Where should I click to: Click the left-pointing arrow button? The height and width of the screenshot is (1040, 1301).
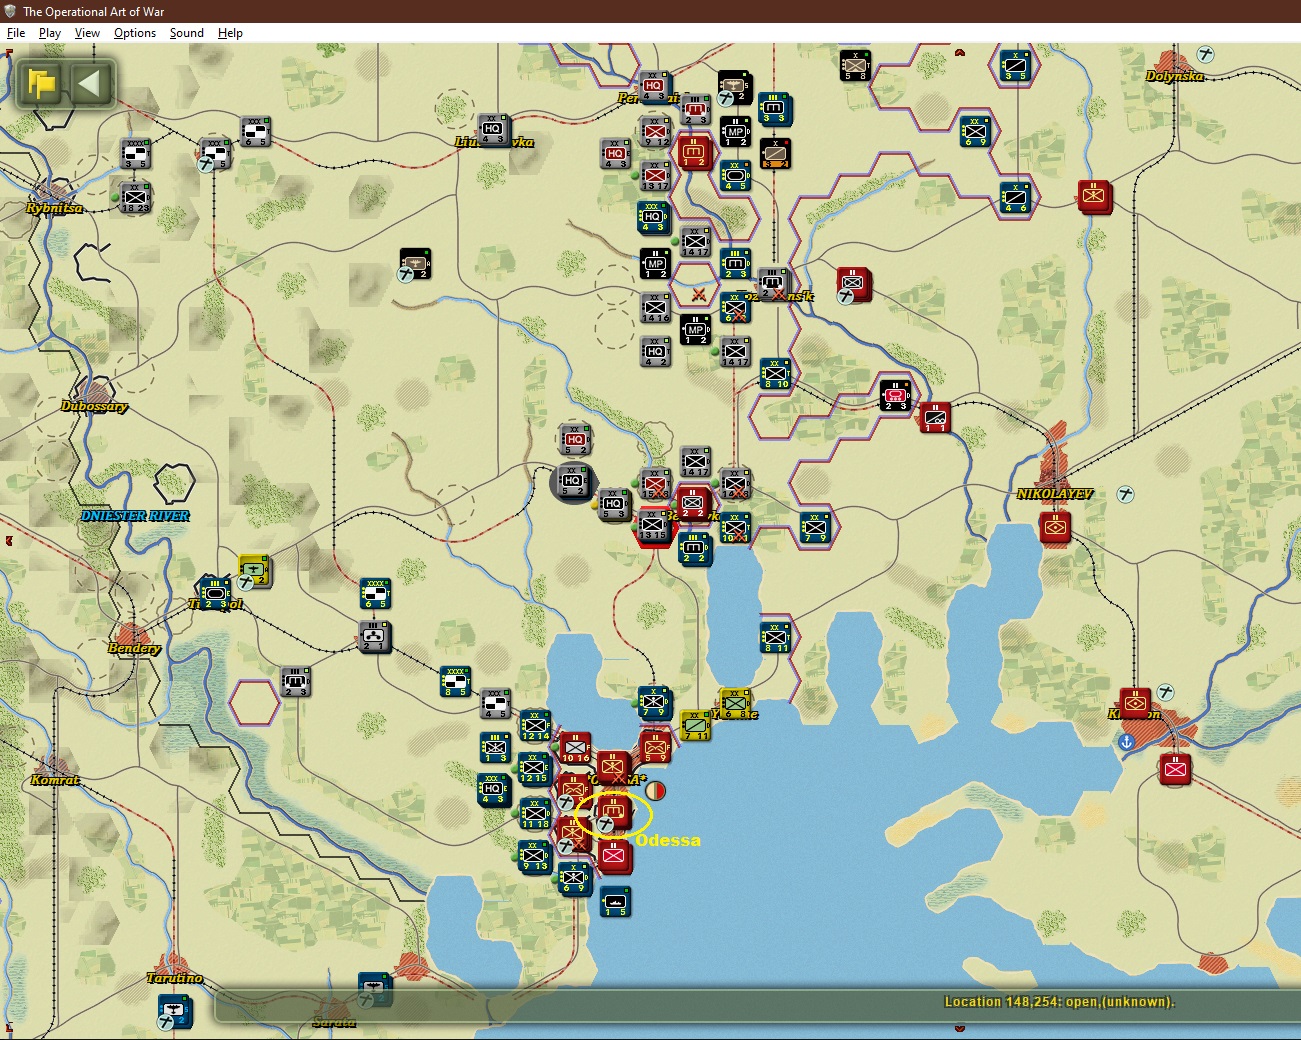[90, 83]
